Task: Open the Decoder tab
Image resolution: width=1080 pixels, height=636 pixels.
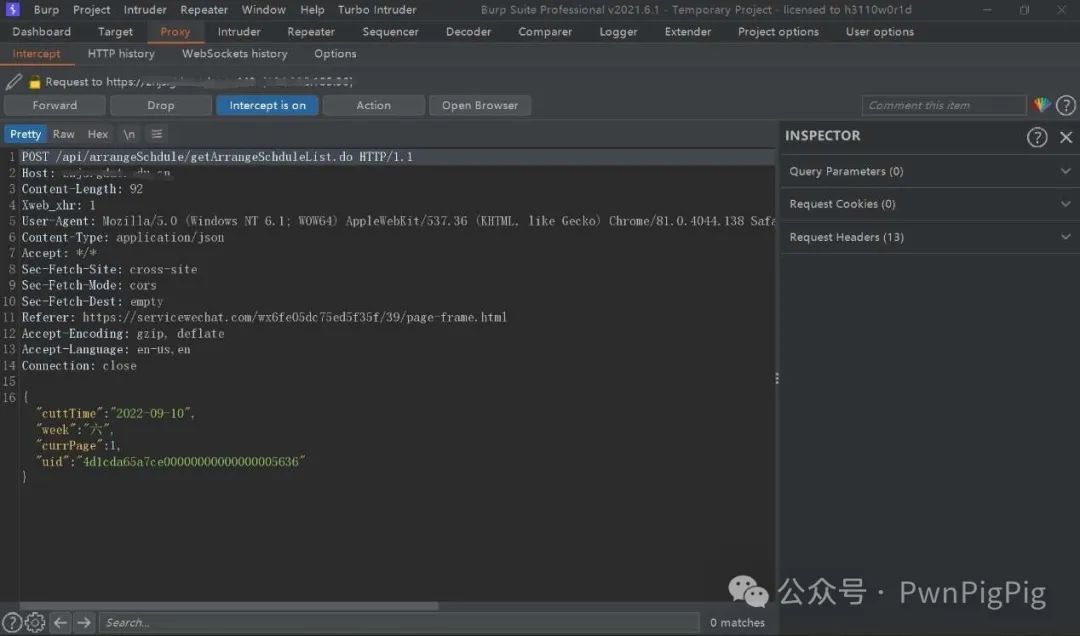Action: (468, 32)
